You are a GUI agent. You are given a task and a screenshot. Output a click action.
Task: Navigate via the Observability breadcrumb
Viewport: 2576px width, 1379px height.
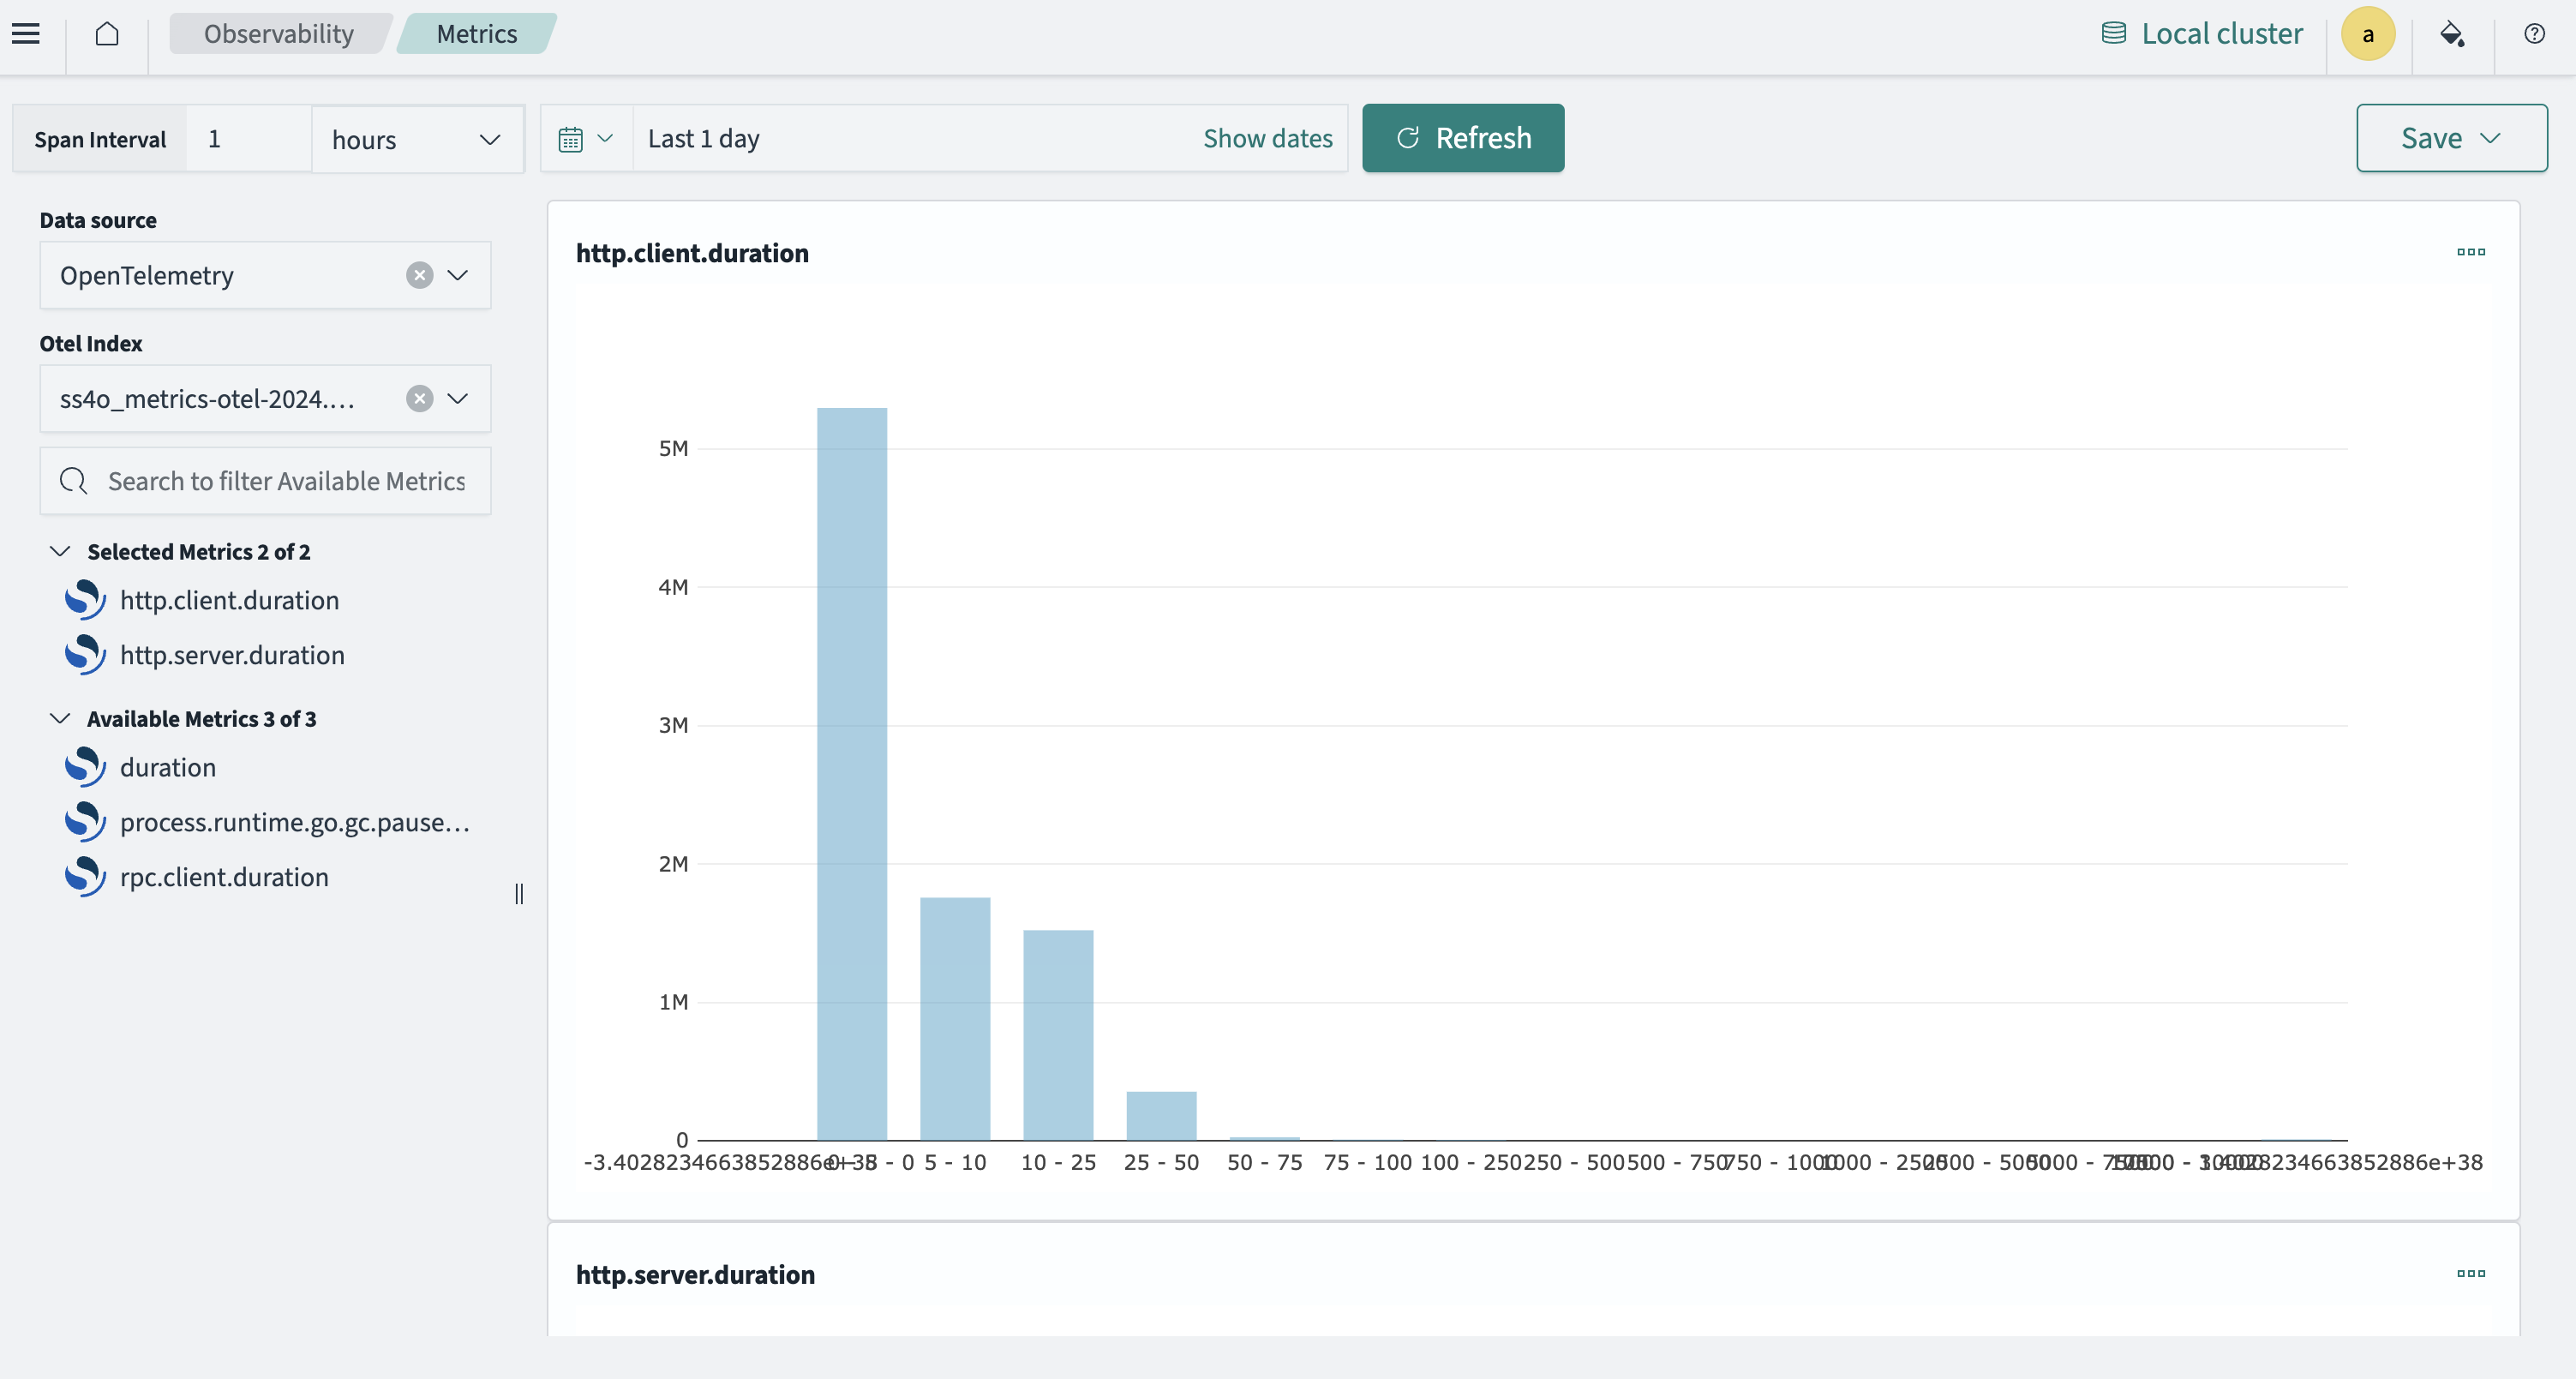point(278,33)
